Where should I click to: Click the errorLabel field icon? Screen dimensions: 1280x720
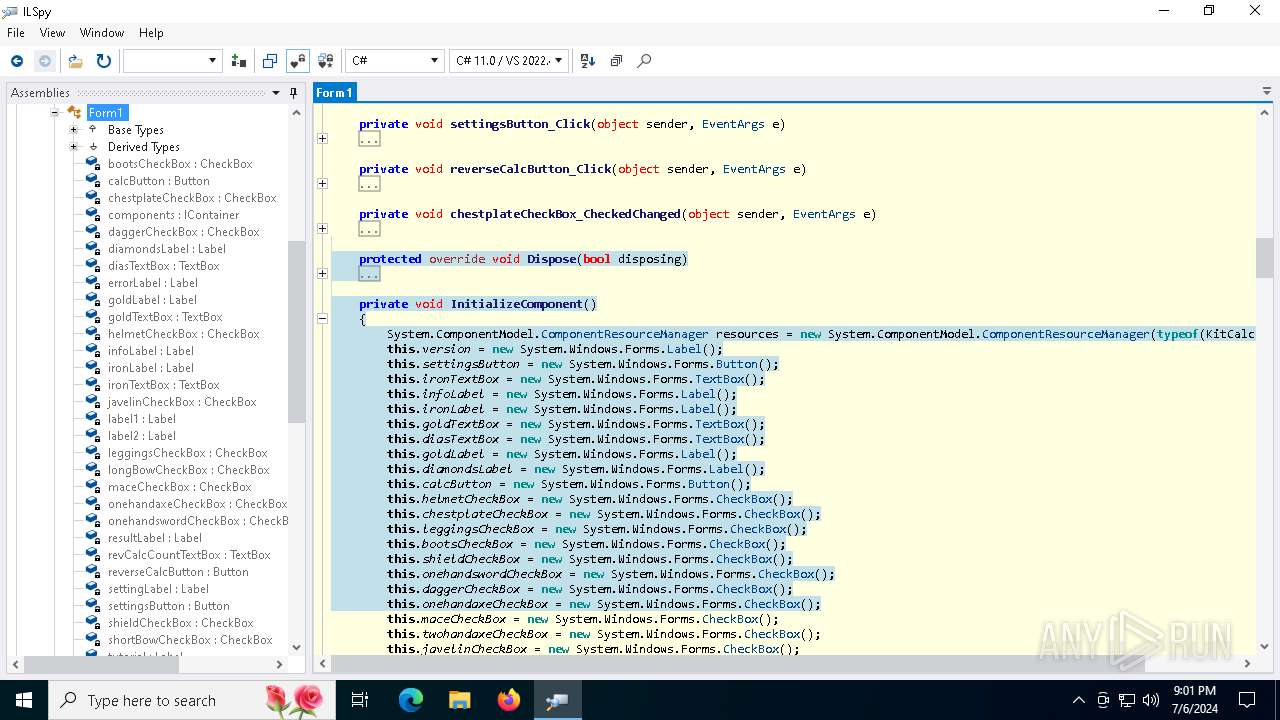tap(93, 283)
